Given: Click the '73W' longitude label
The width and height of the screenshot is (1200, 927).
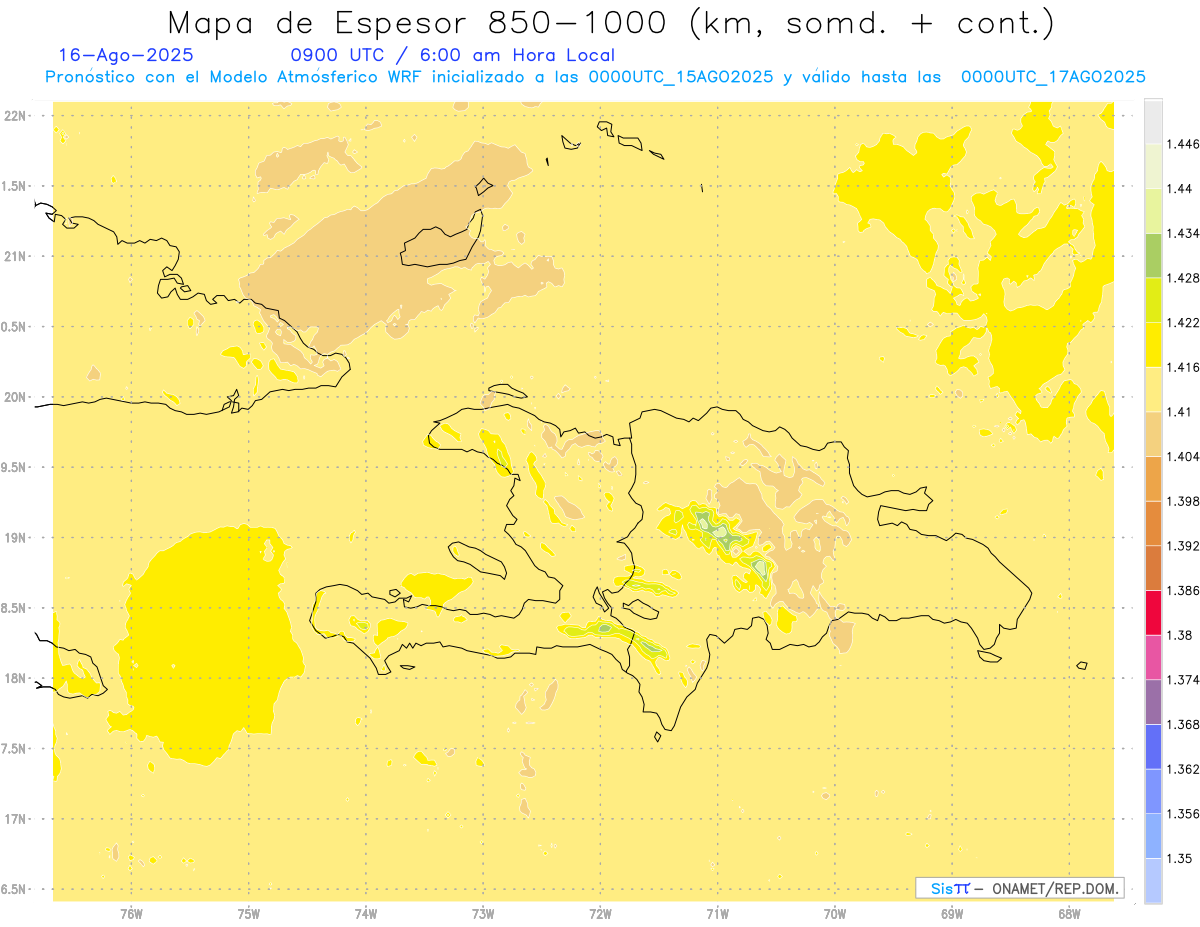Looking at the screenshot, I should [x=483, y=913].
